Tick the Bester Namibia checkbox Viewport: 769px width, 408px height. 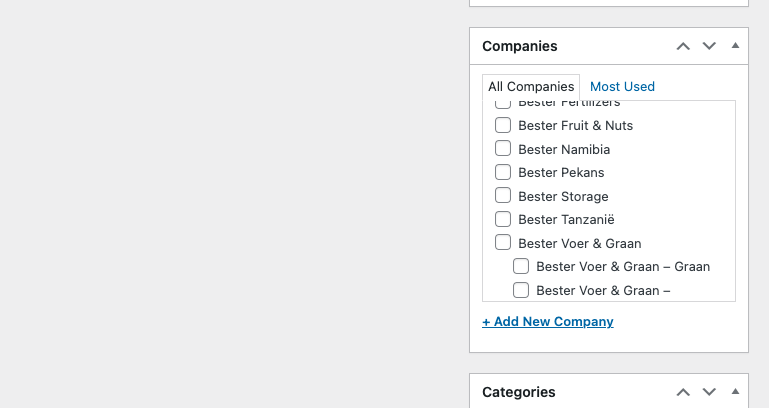pos(503,149)
